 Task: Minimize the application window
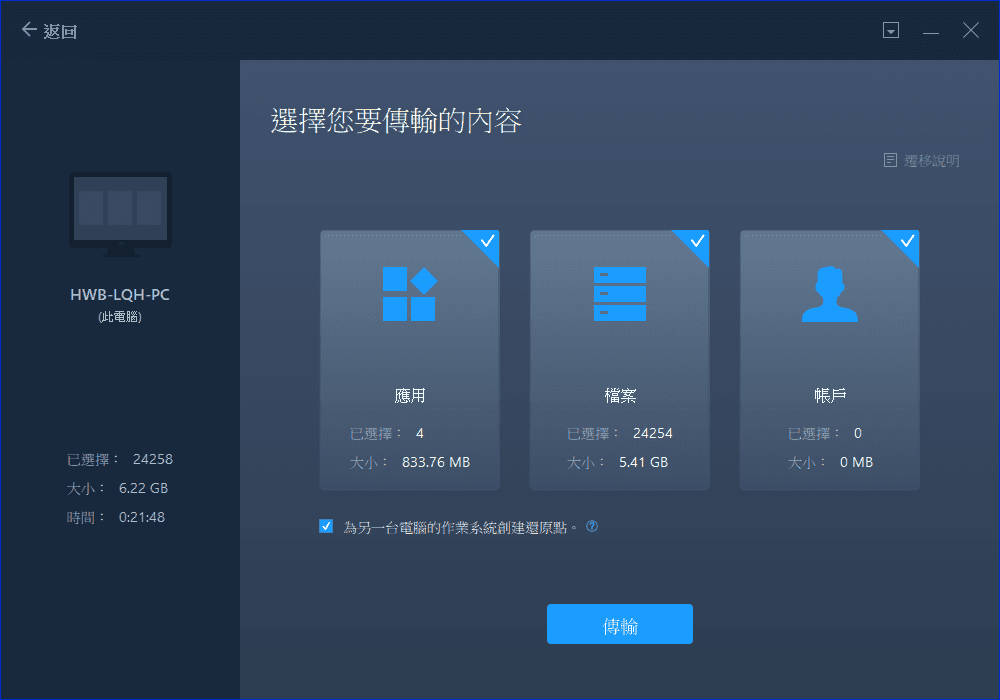(931, 31)
